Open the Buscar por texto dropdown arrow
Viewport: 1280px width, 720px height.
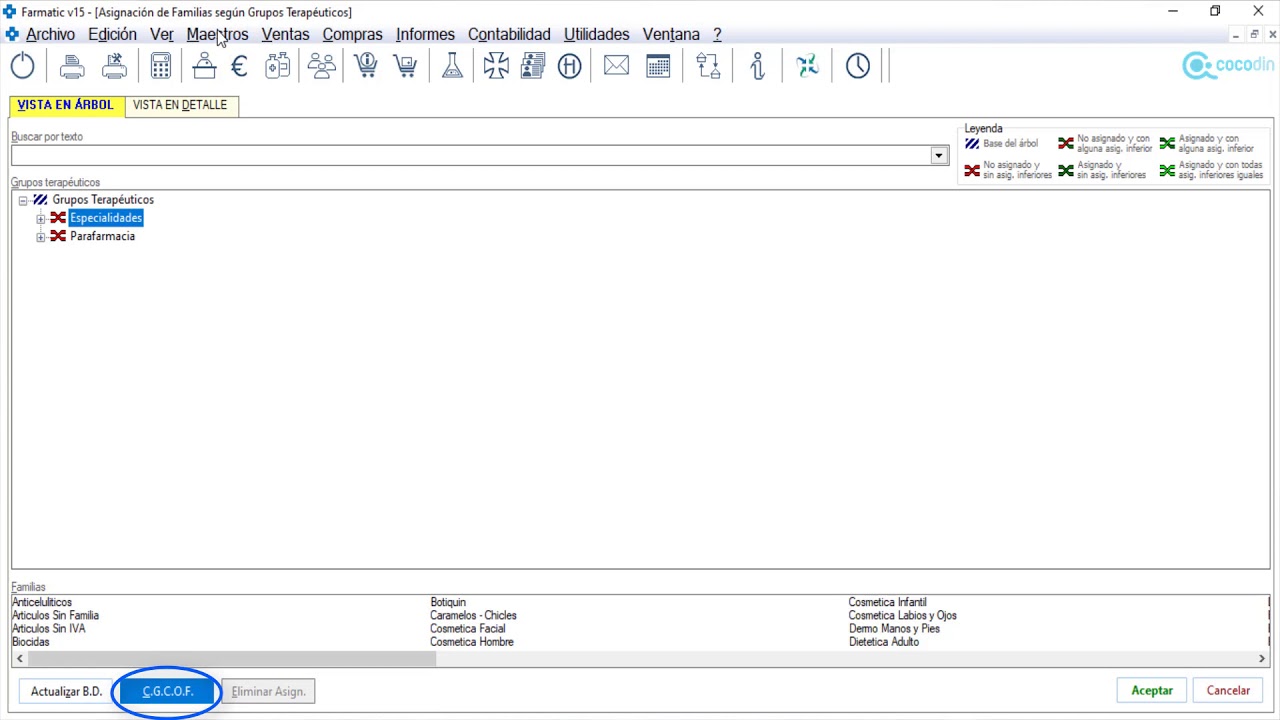938,155
